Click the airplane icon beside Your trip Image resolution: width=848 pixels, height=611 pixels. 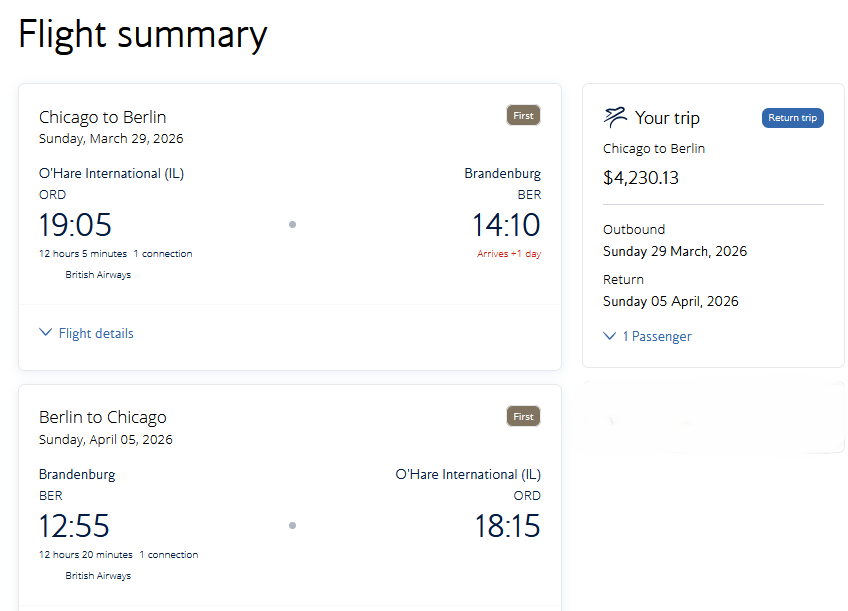(x=615, y=117)
